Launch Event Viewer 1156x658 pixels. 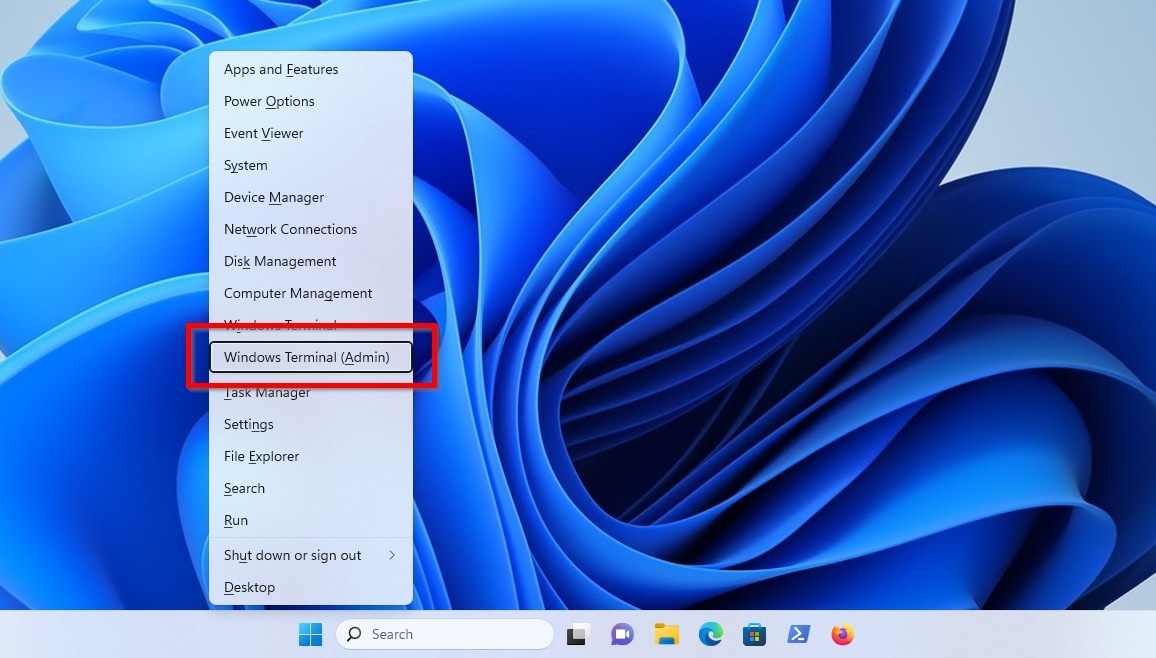click(x=263, y=133)
